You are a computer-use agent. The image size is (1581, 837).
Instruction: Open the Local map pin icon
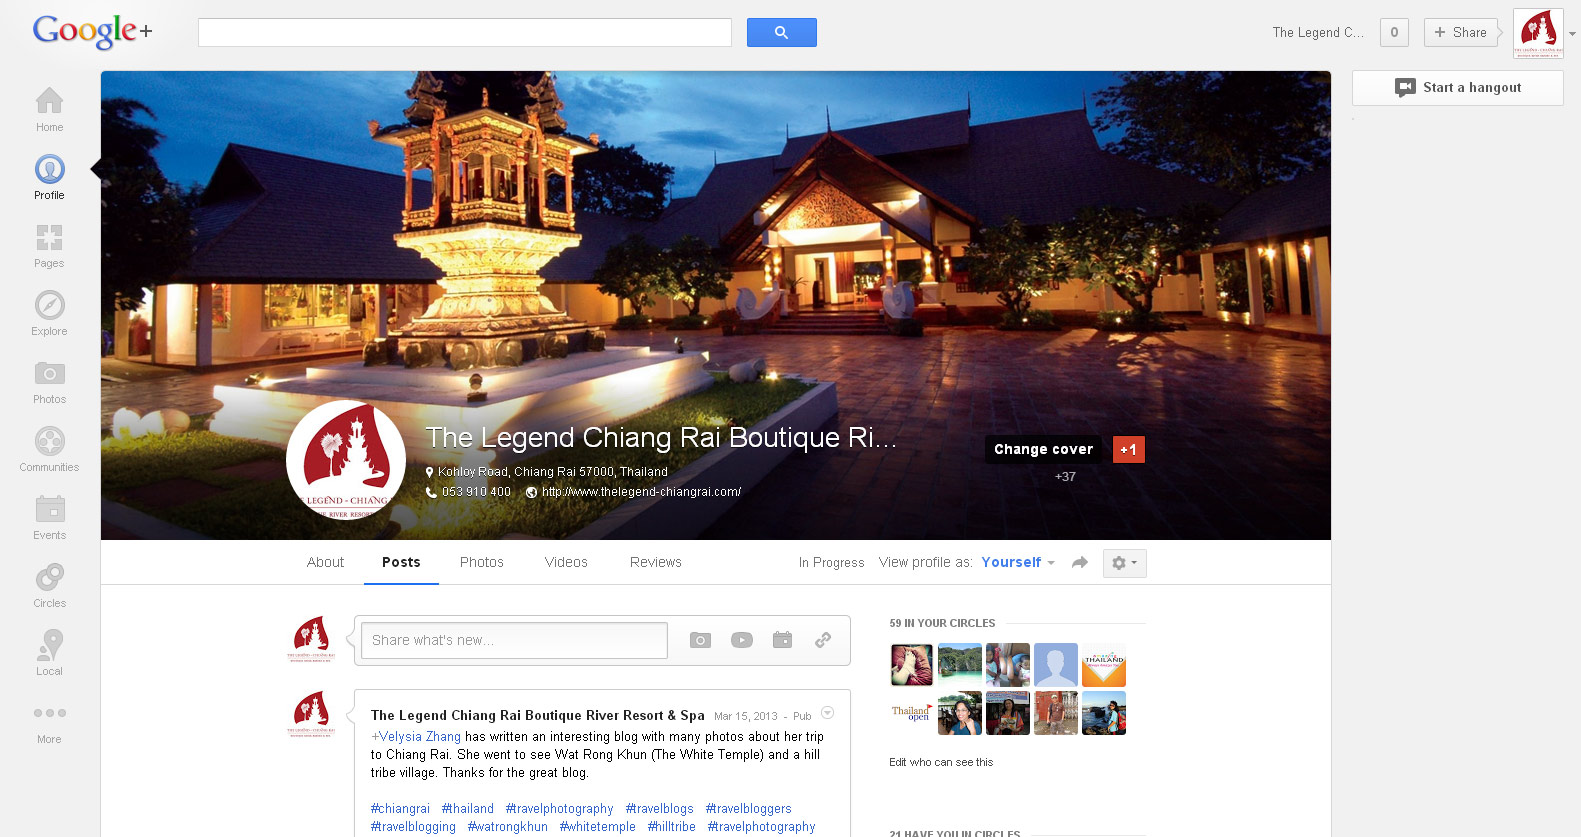tap(49, 645)
